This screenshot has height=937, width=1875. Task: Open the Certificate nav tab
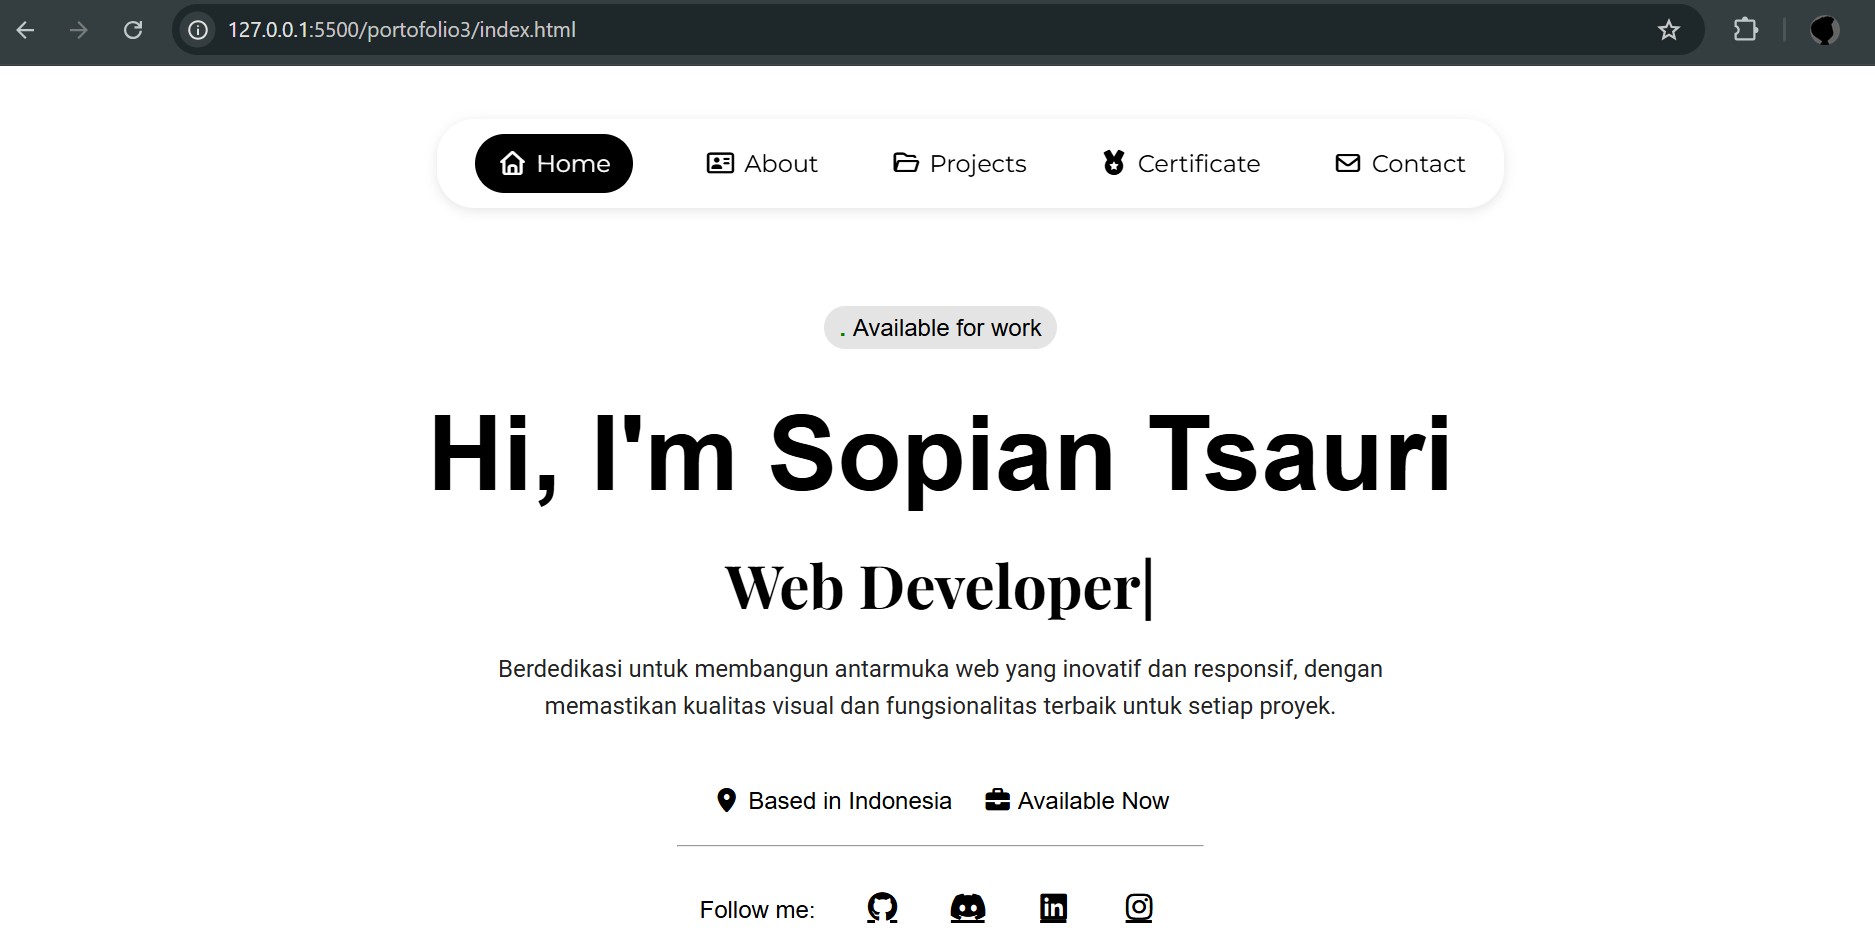point(1181,163)
